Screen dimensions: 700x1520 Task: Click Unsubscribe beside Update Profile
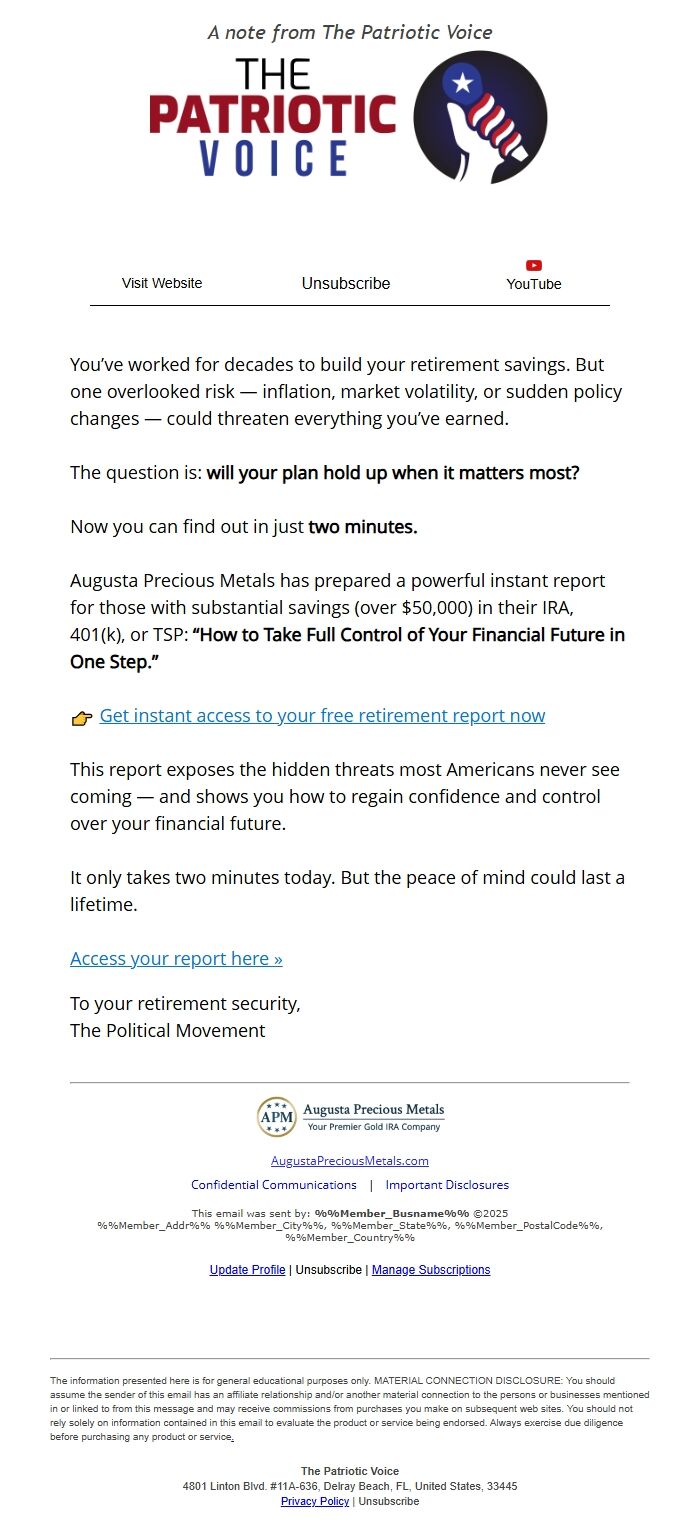(329, 1270)
